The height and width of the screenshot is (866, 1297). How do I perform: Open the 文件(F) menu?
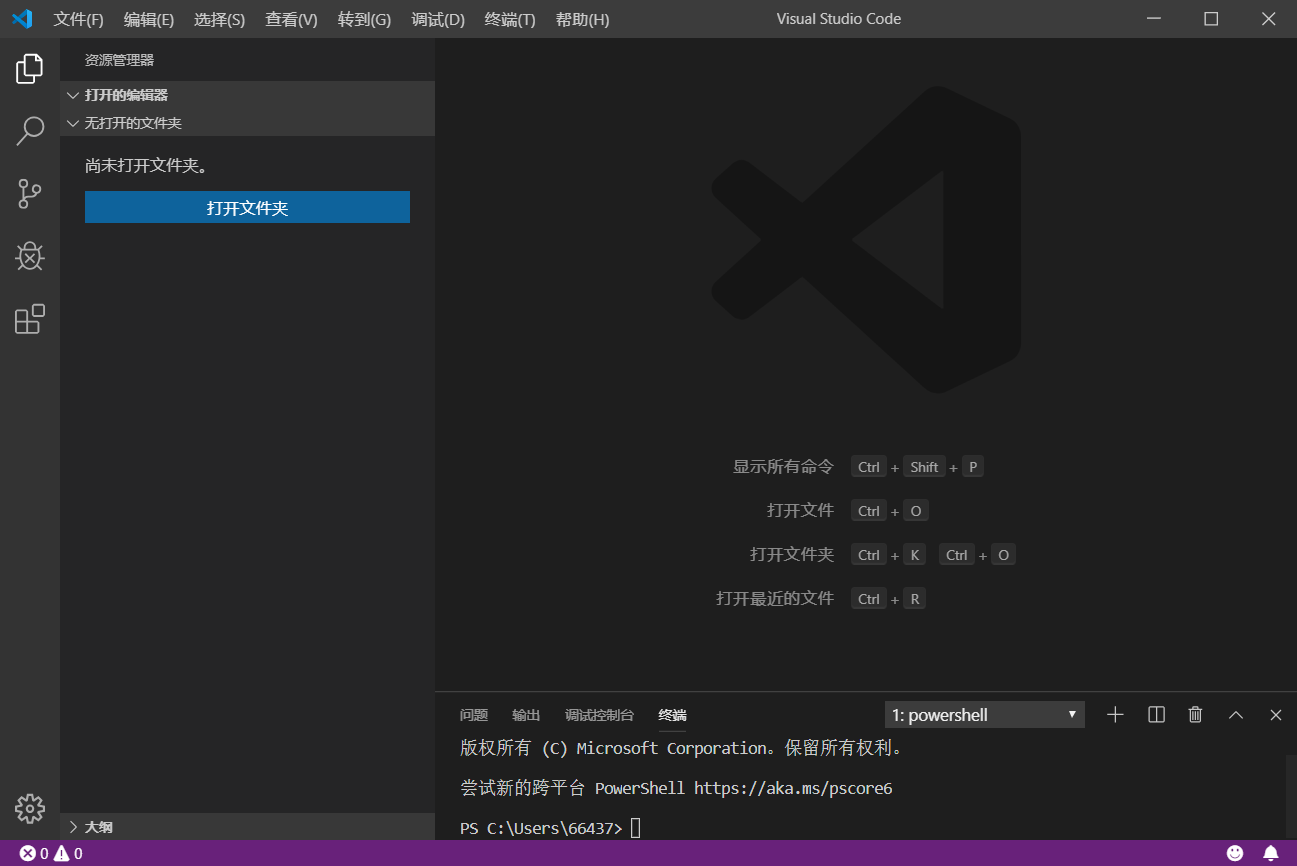[78, 19]
